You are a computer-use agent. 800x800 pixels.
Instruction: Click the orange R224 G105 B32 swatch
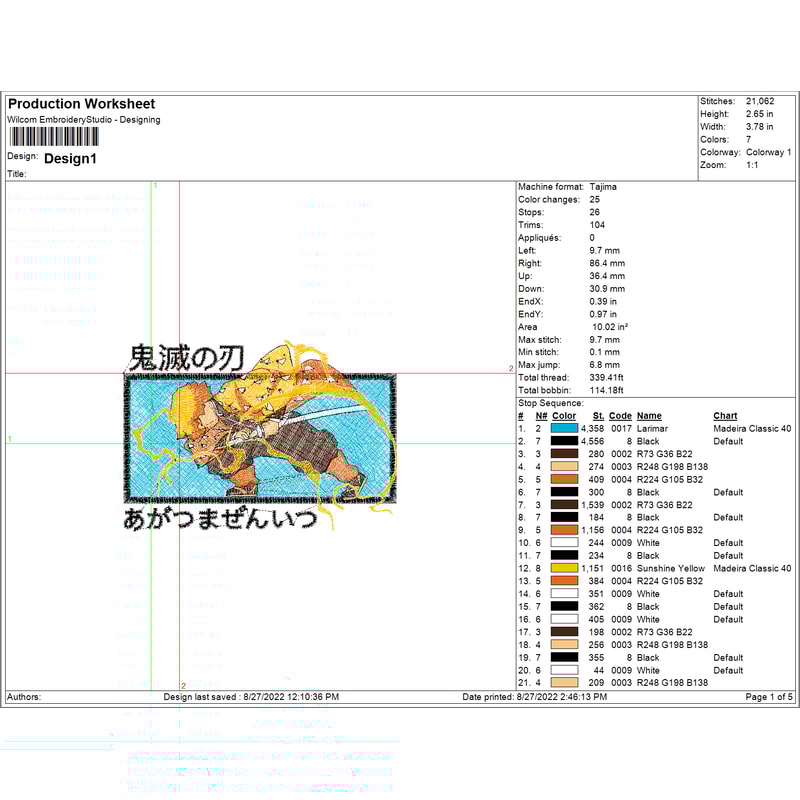pyautogui.click(x=564, y=479)
